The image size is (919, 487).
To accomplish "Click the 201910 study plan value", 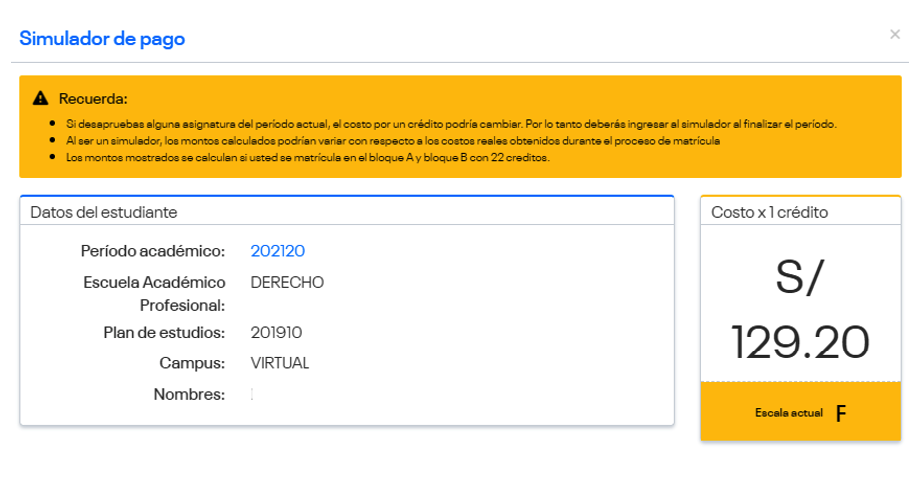I will click(276, 333).
